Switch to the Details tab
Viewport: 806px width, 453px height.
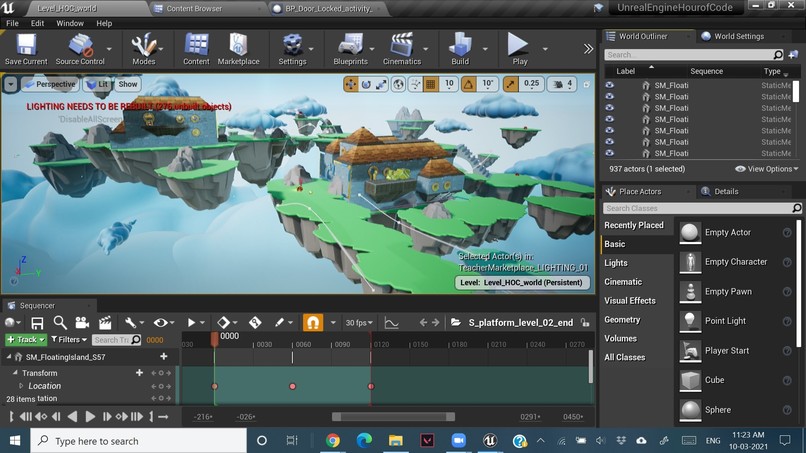[x=726, y=191]
